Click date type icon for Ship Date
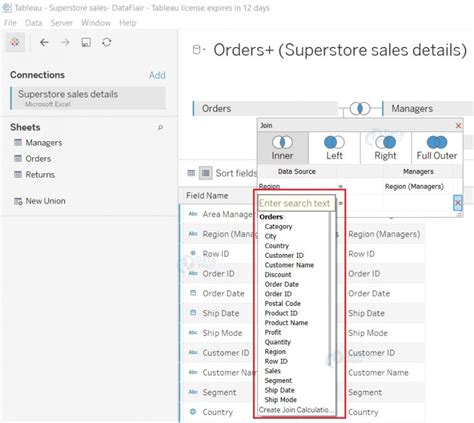Viewport: 474px width, 423px height. pyautogui.click(x=193, y=313)
